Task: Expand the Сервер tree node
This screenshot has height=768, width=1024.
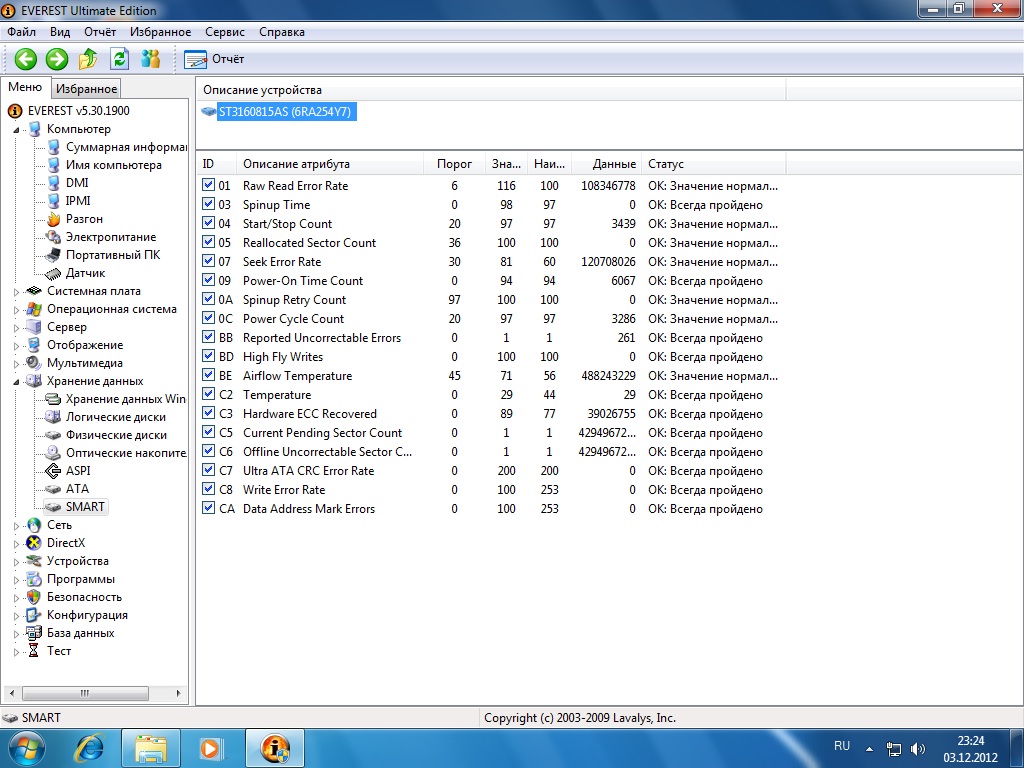Action: (16, 328)
